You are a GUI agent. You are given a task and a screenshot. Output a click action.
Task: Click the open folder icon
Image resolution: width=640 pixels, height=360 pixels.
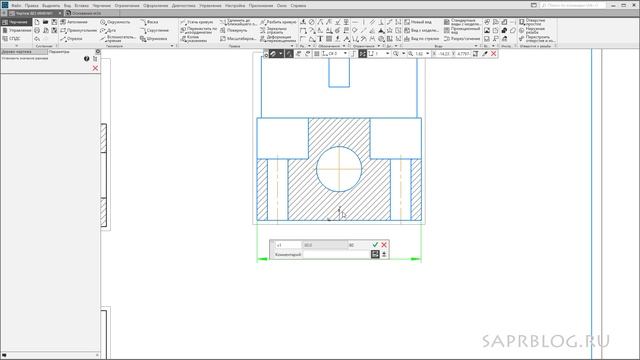tap(46, 22)
